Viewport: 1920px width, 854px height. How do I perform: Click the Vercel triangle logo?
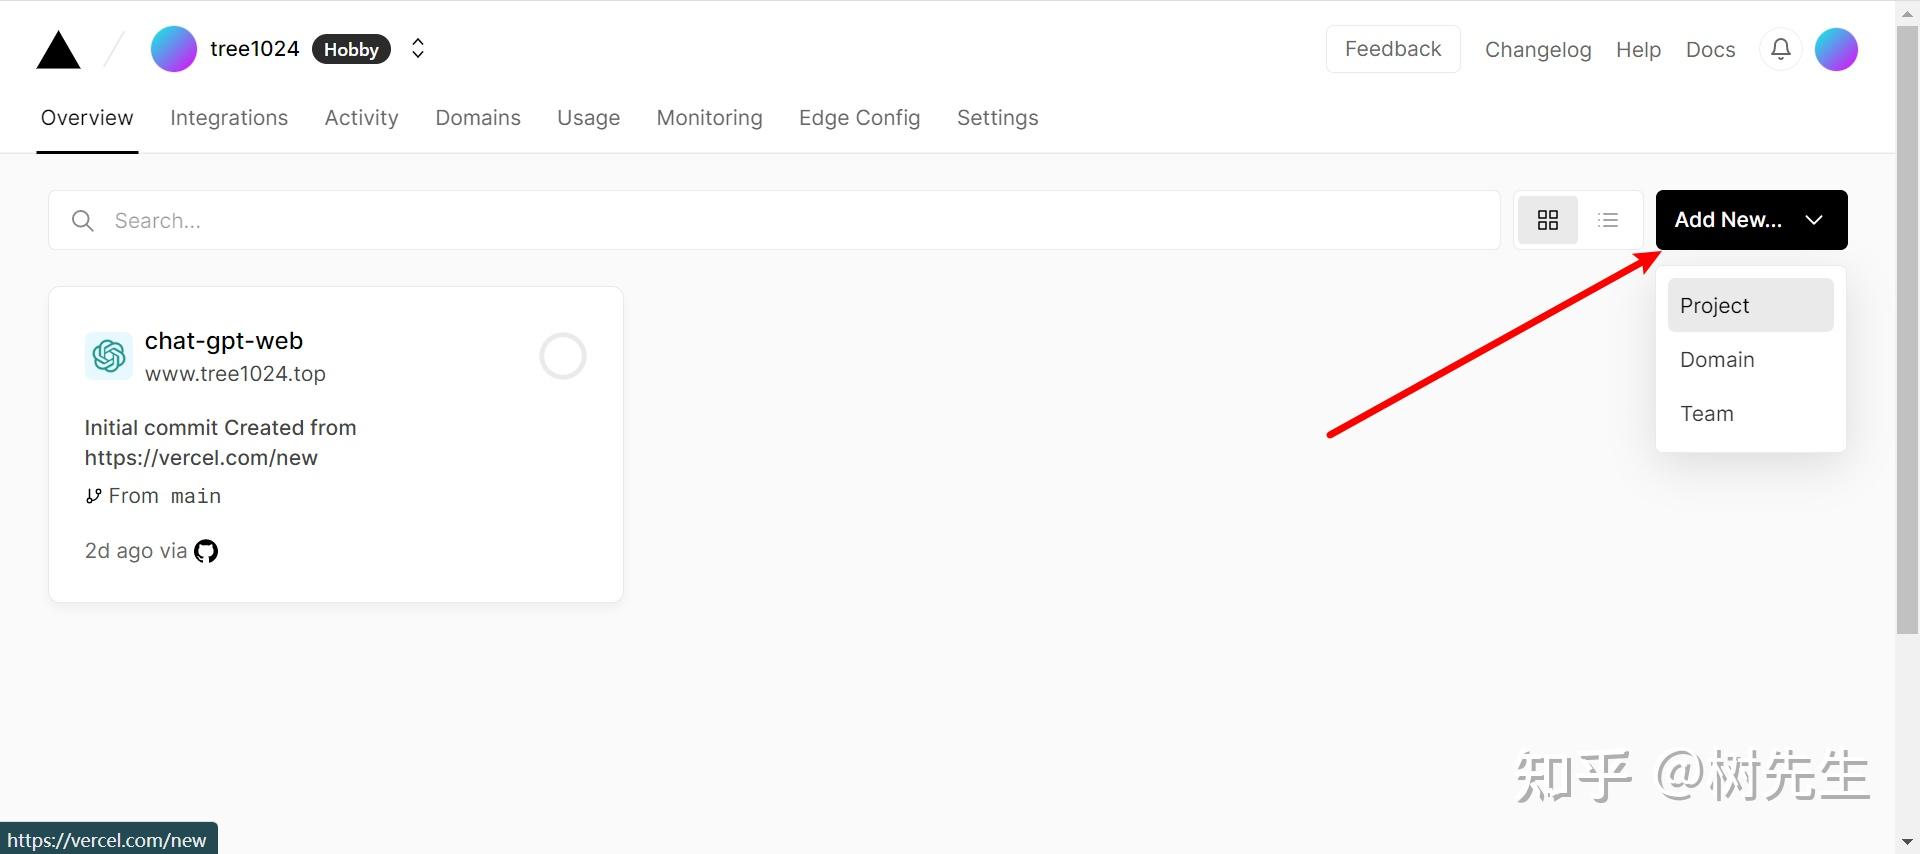[58, 50]
